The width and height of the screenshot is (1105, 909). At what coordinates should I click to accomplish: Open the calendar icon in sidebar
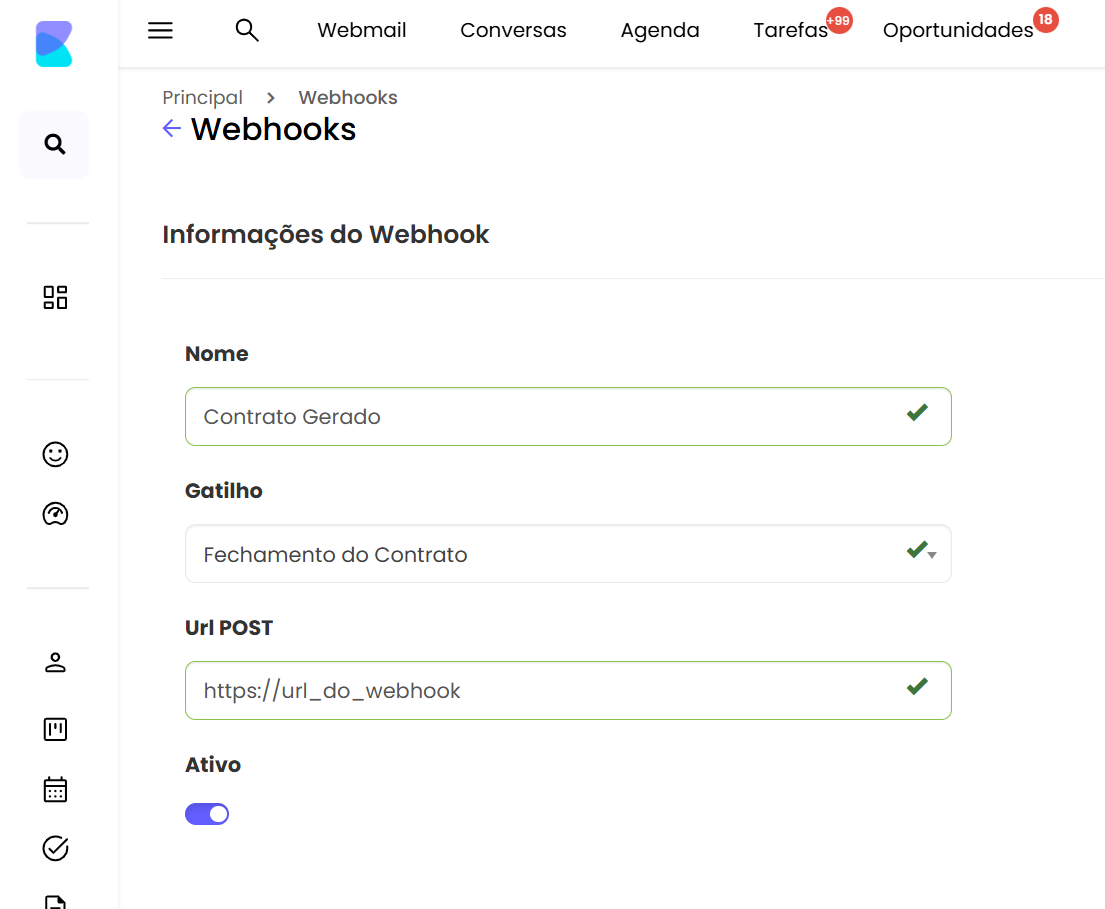pos(55,790)
